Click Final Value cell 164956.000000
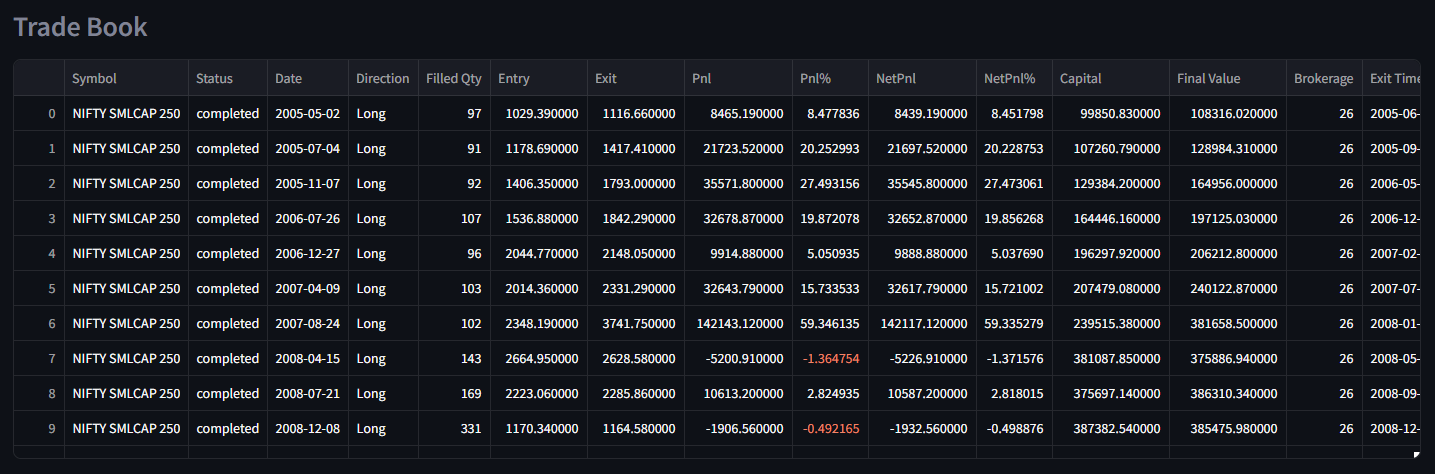1435x474 pixels. (1228, 184)
